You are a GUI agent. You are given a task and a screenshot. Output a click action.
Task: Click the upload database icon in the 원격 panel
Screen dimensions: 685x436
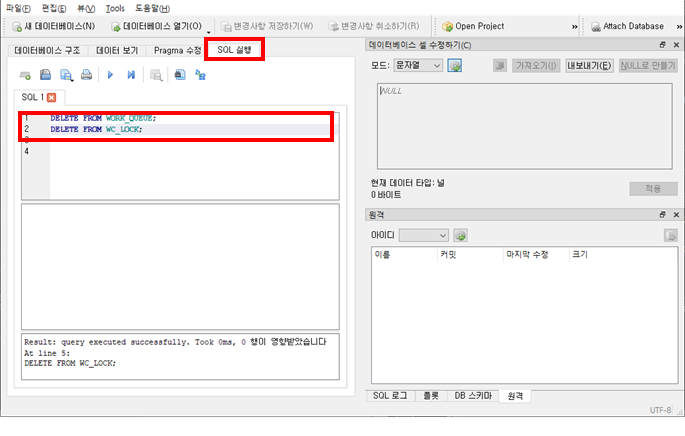tap(671, 235)
